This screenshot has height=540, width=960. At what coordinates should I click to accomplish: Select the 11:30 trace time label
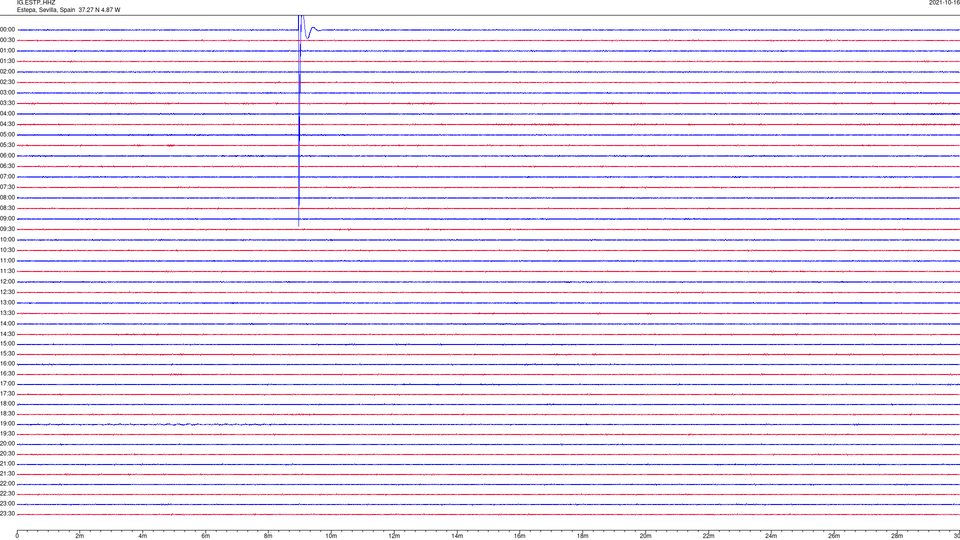point(7,271)
